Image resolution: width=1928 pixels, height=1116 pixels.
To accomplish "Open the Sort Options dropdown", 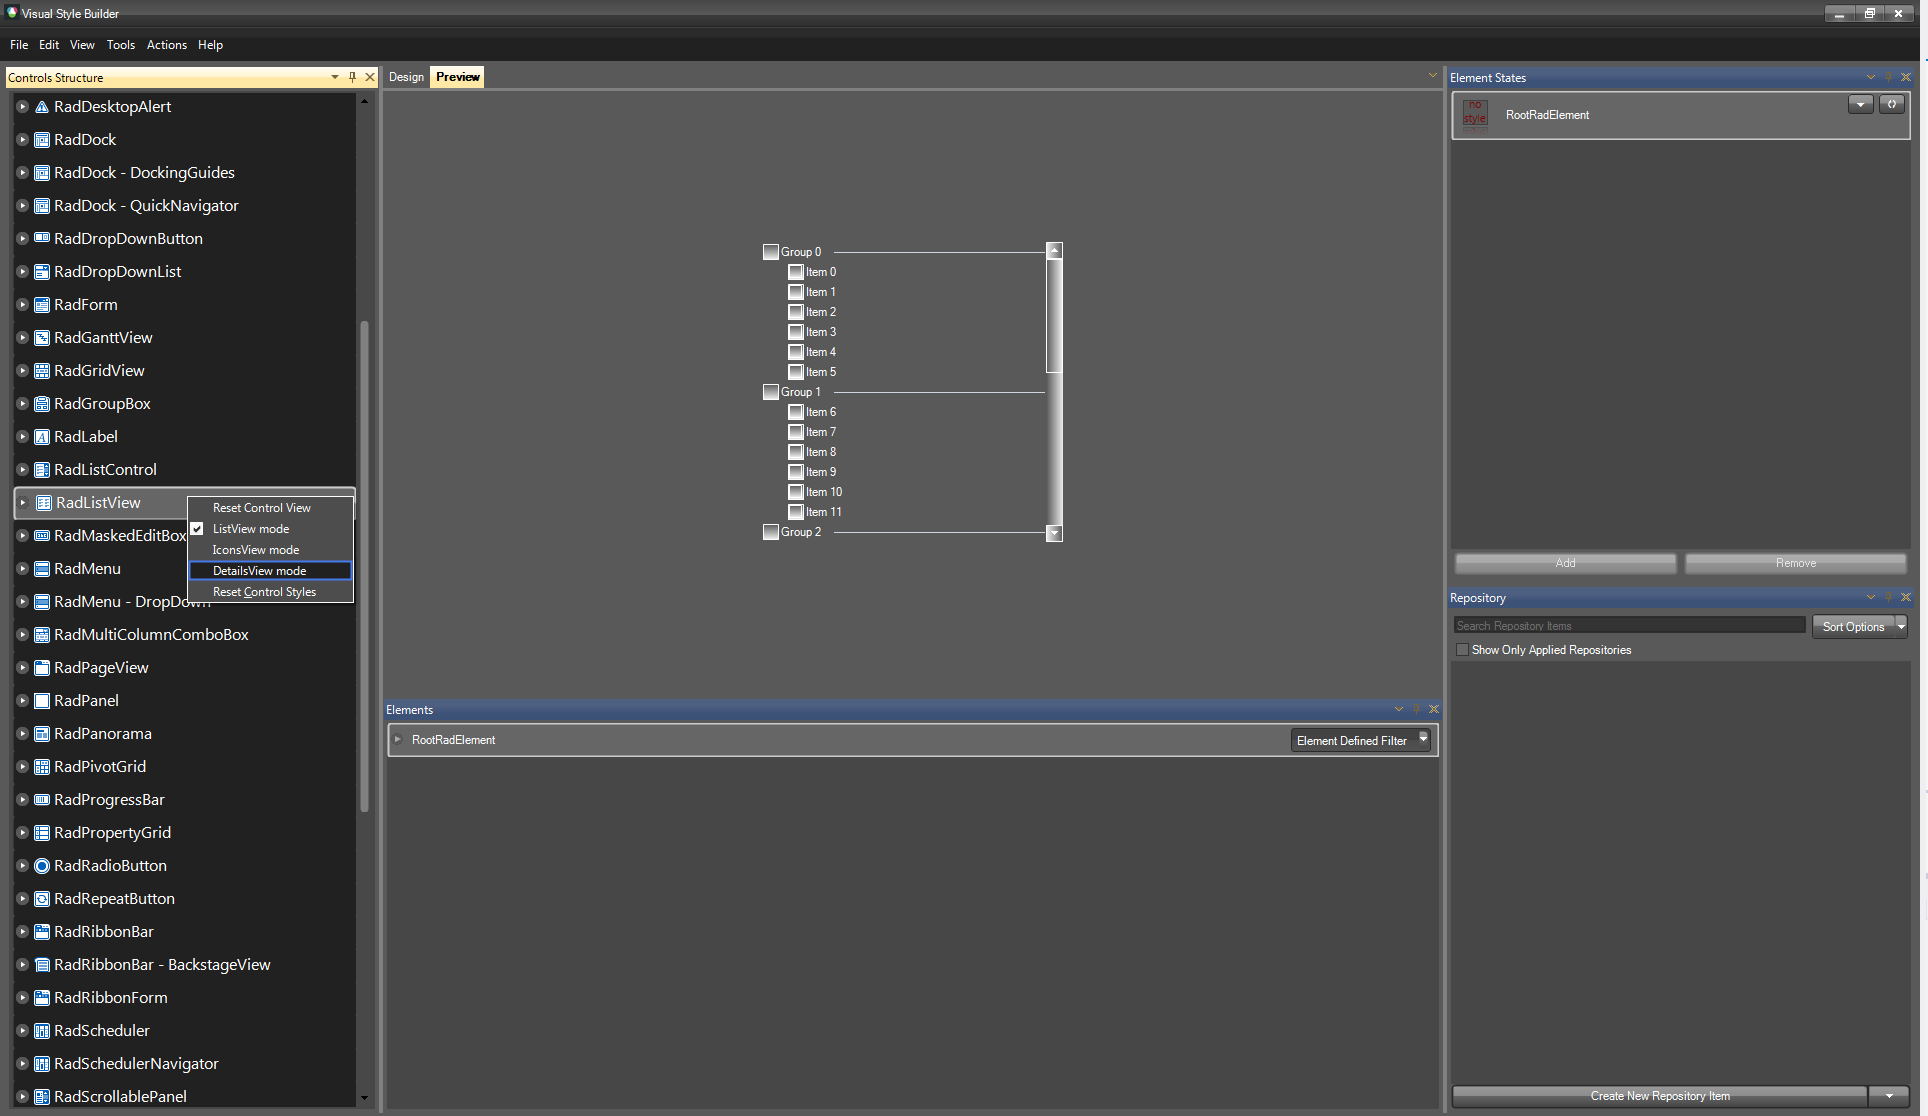I will pos(1900,626).
